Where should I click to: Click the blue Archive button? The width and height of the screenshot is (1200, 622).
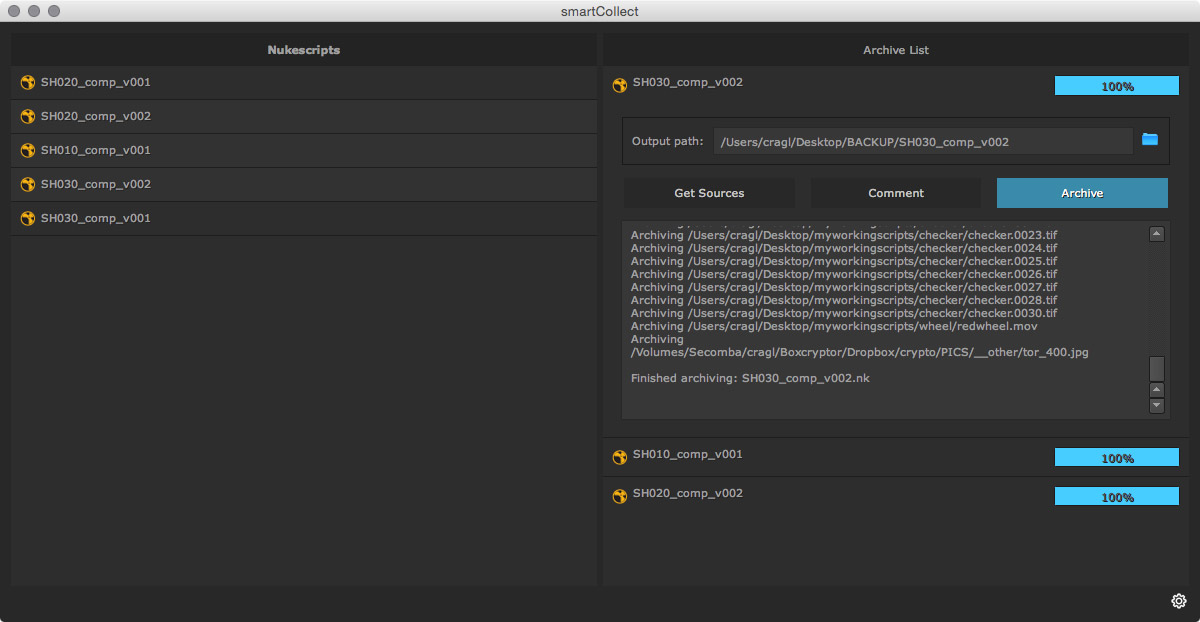tap(1081, 193)
